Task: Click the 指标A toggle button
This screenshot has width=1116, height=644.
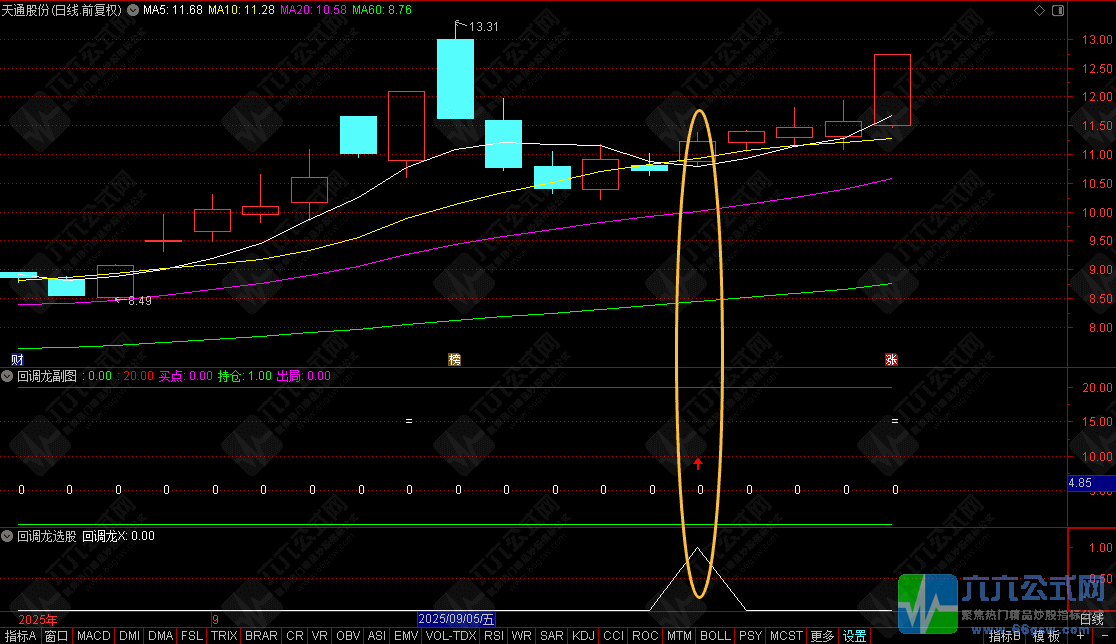Action: 20,636
